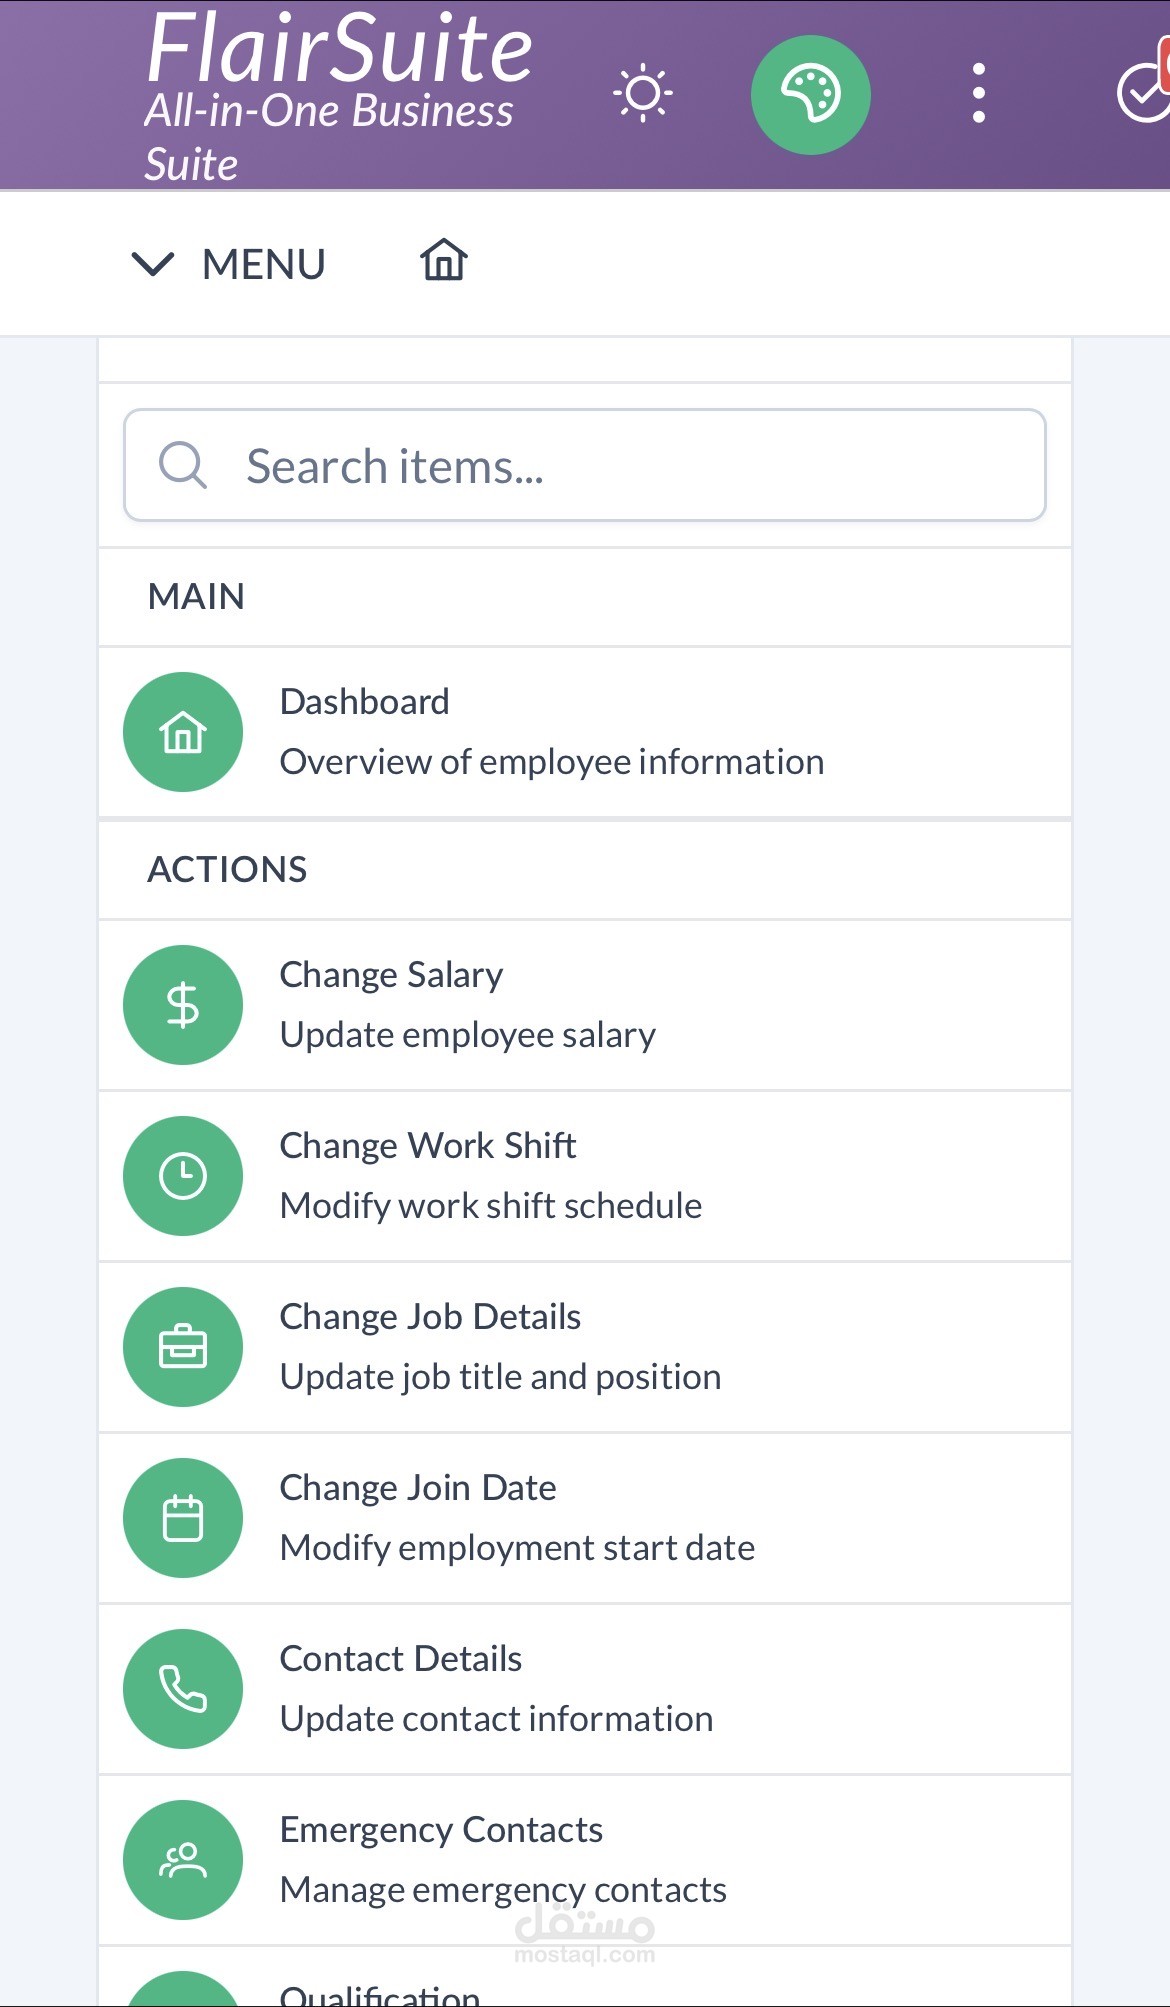Select Change Salary menu entry
This screenshot has width=1170, height=2007.
point(467,1005)
